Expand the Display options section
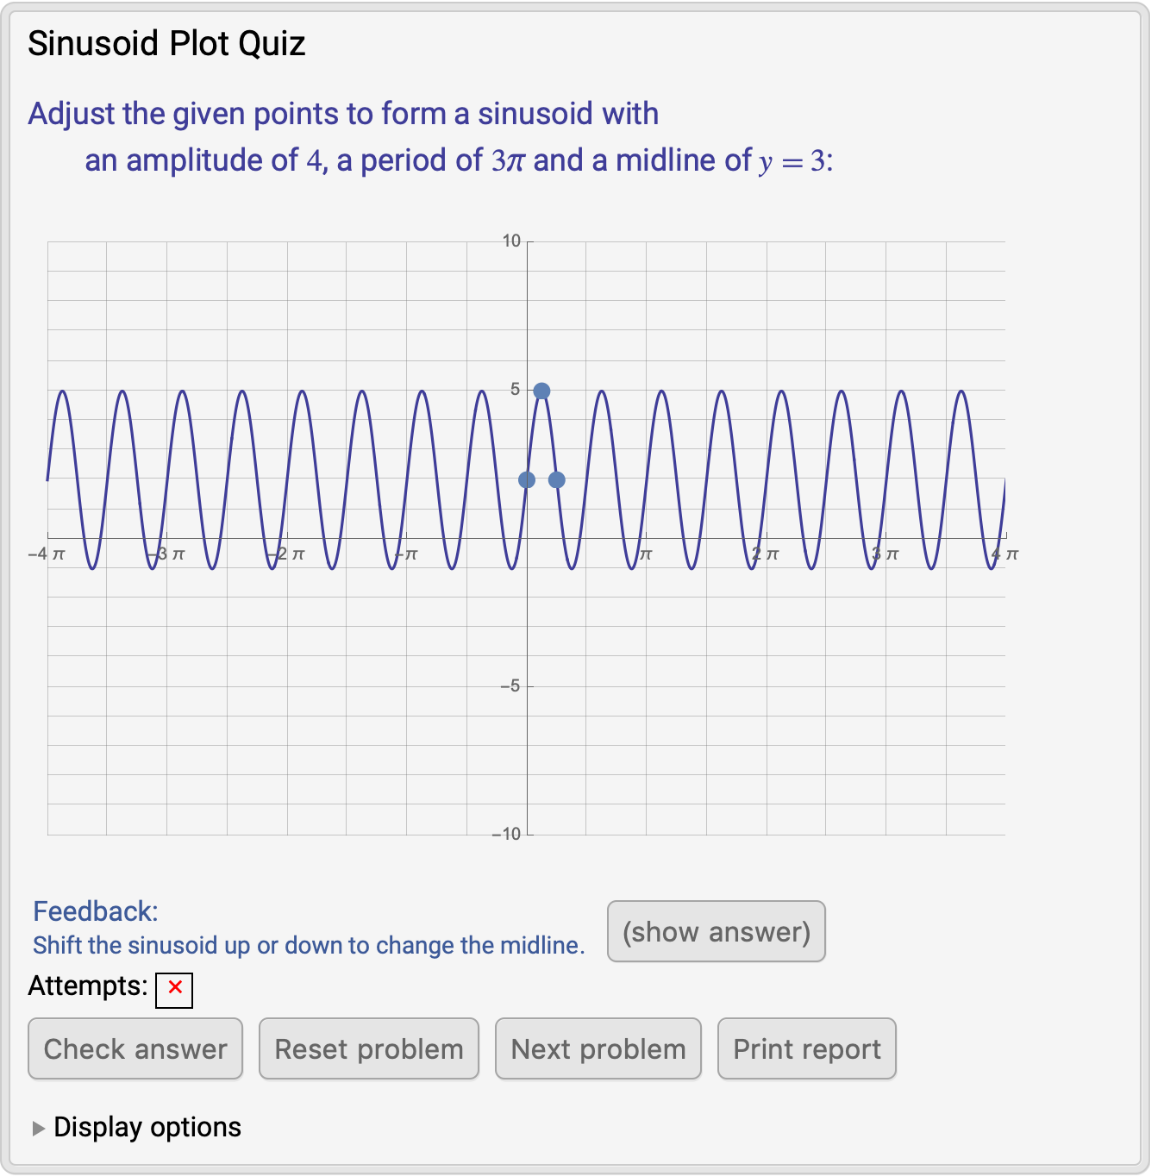This screenshot has height=1176, width=1150. click(x=147, y=1127)
